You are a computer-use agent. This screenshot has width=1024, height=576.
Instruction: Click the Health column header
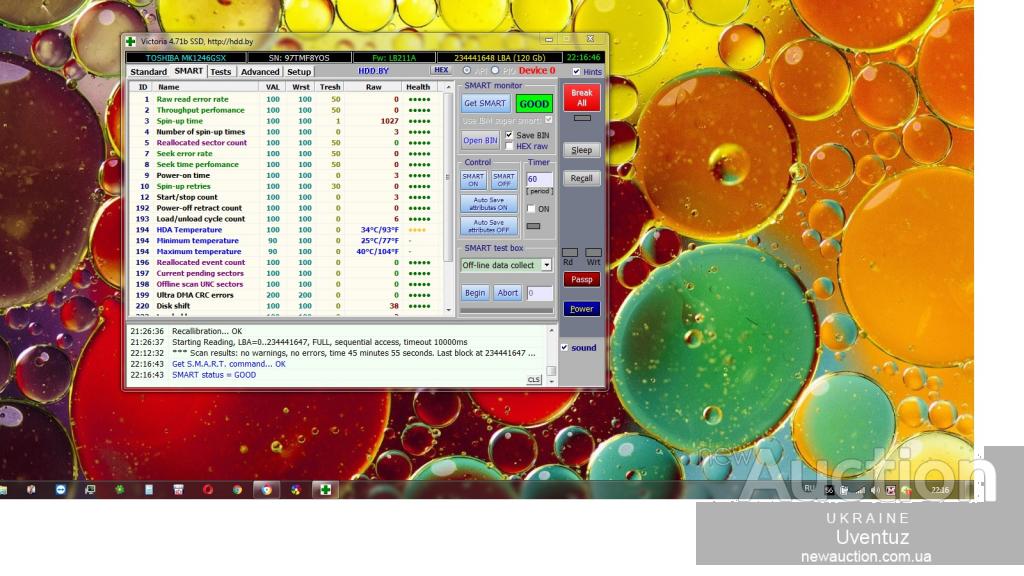[418, 87]
